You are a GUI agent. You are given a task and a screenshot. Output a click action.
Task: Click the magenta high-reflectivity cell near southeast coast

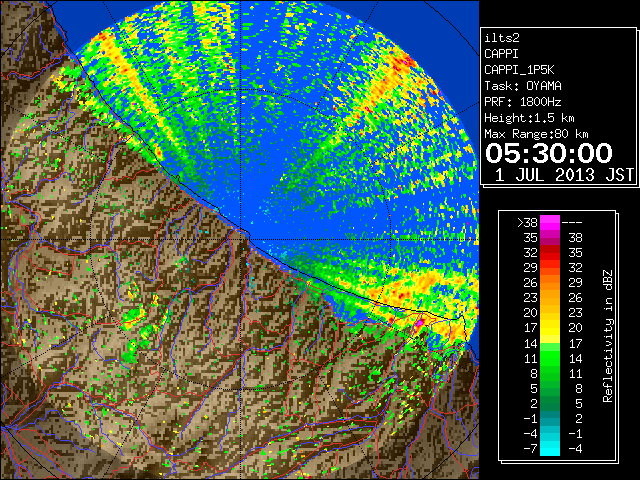click(x=419, y=323)
